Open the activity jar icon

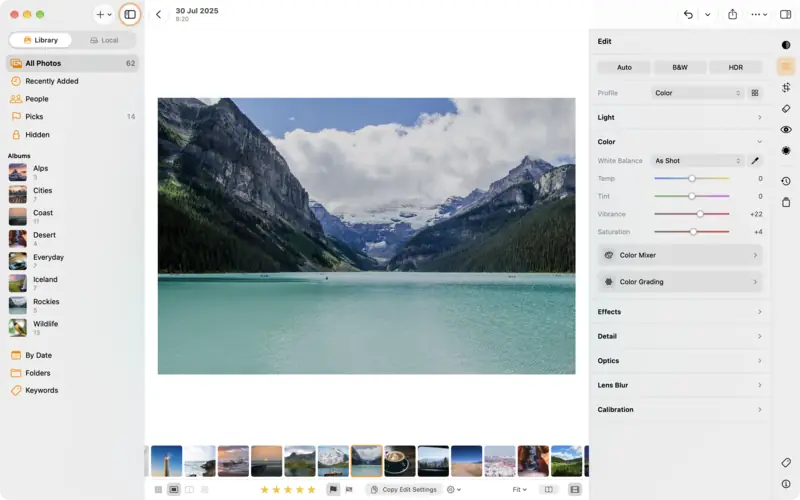pos(786,203)
